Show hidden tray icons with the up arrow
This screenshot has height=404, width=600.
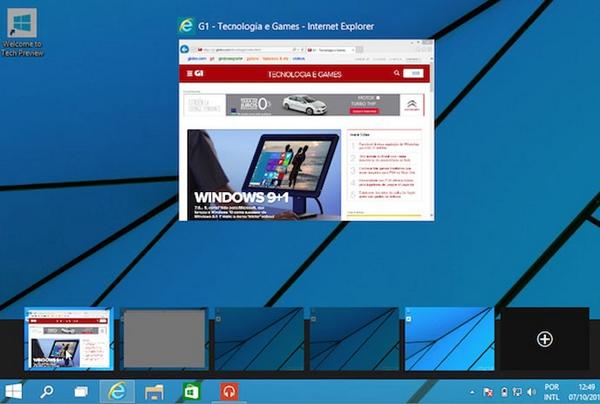click(472, 392)
